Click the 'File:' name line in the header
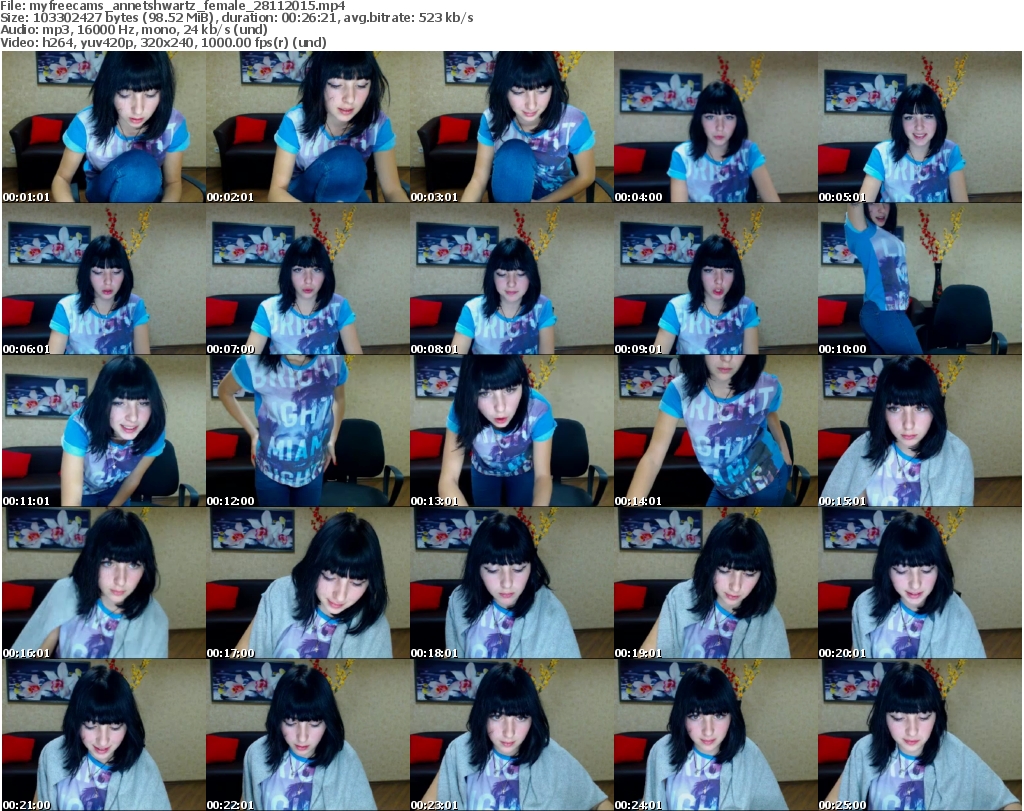This screenshot has height=811, width=1024. point(173,6)
